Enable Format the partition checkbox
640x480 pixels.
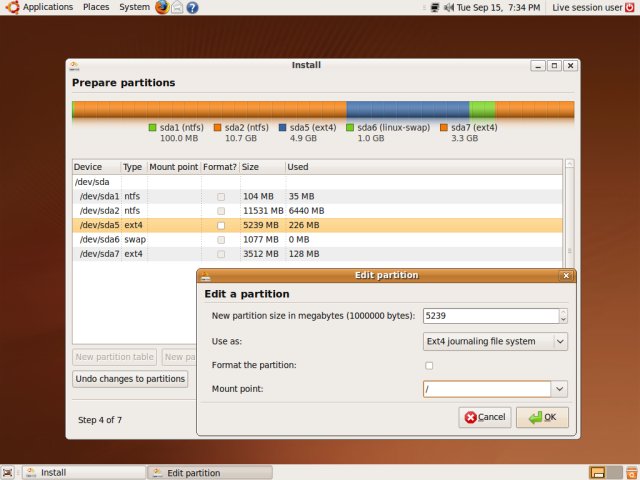pos(429,365)
